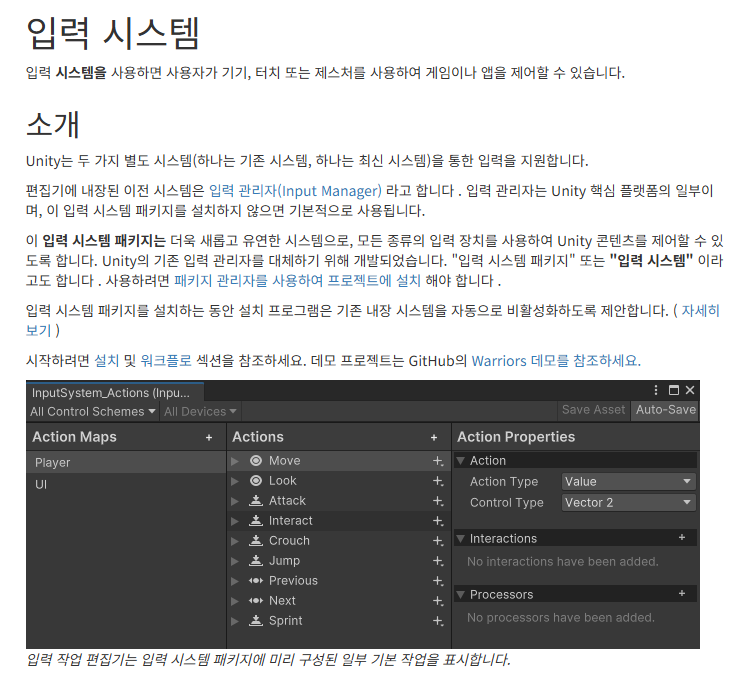This screenshot has width=738, height=677.
Task: Add a new action in Actions header
Action: [x=433, y=438]
